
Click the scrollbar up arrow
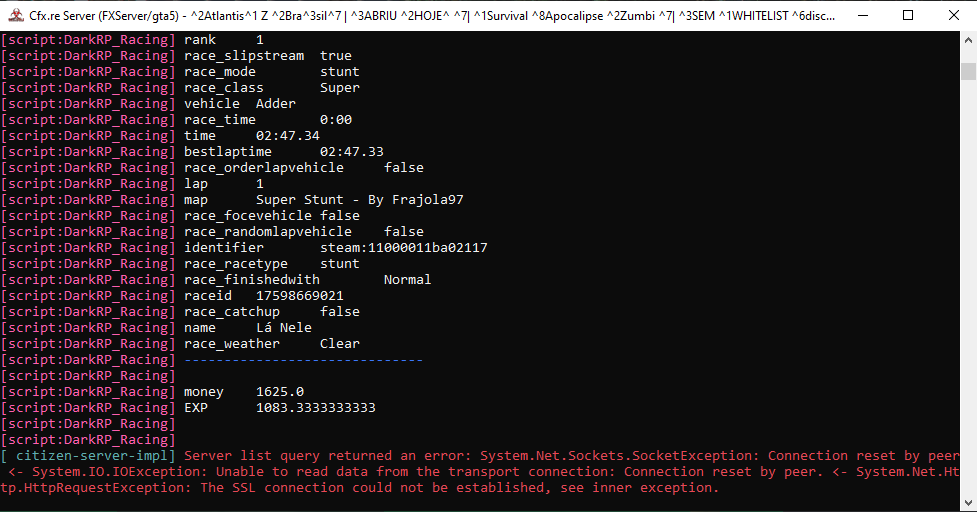[x=968, y=41]
